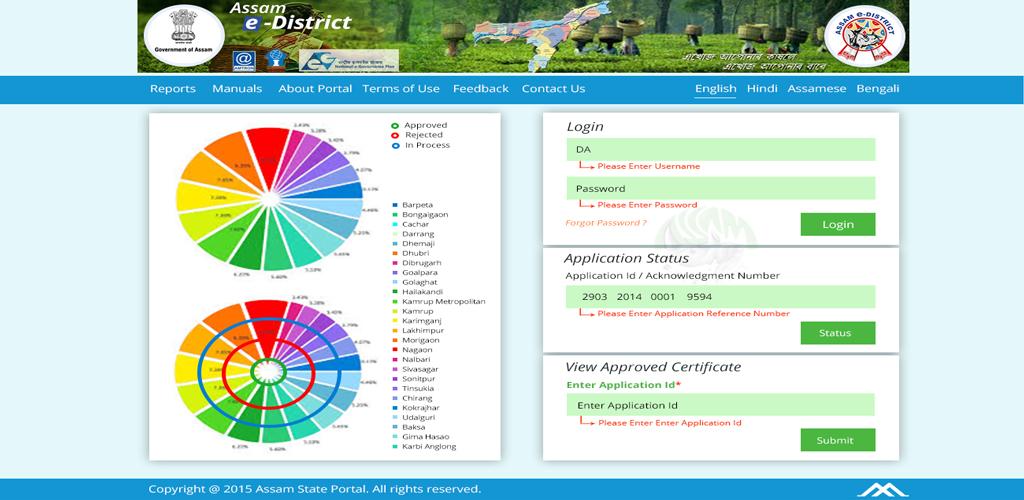Screen dimensions: 1024x500
Task: Click the Barpeta legend color swatch
Action: [396, 205]
